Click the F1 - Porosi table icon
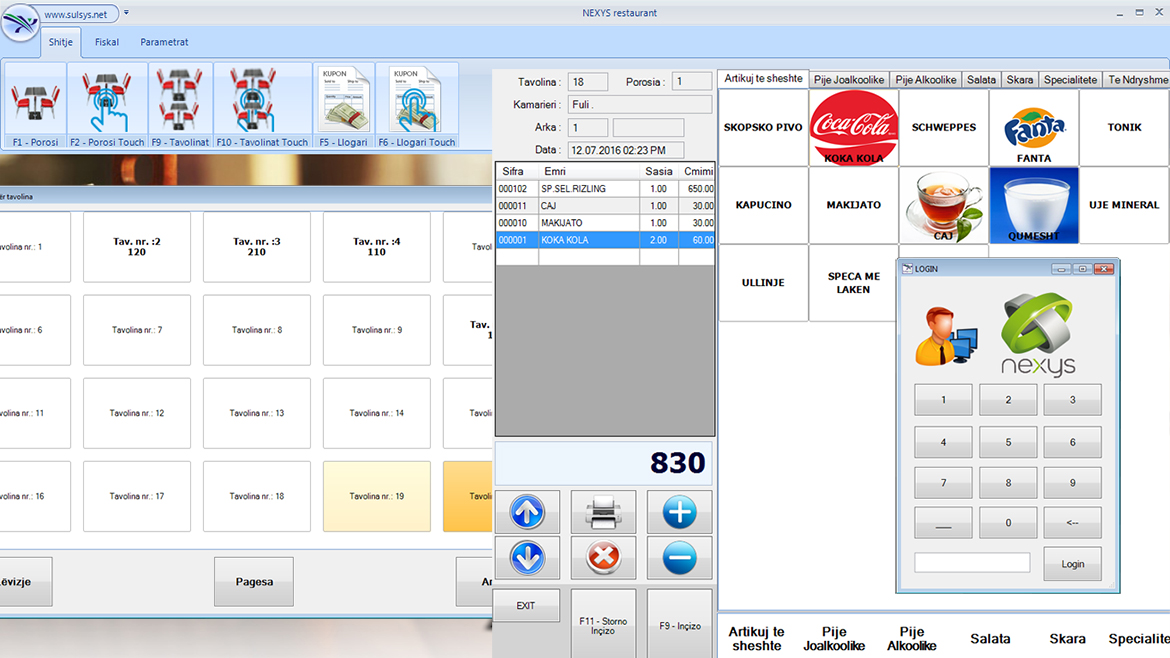This screenshot has width=1170, height=658. [x=35, y=104]
